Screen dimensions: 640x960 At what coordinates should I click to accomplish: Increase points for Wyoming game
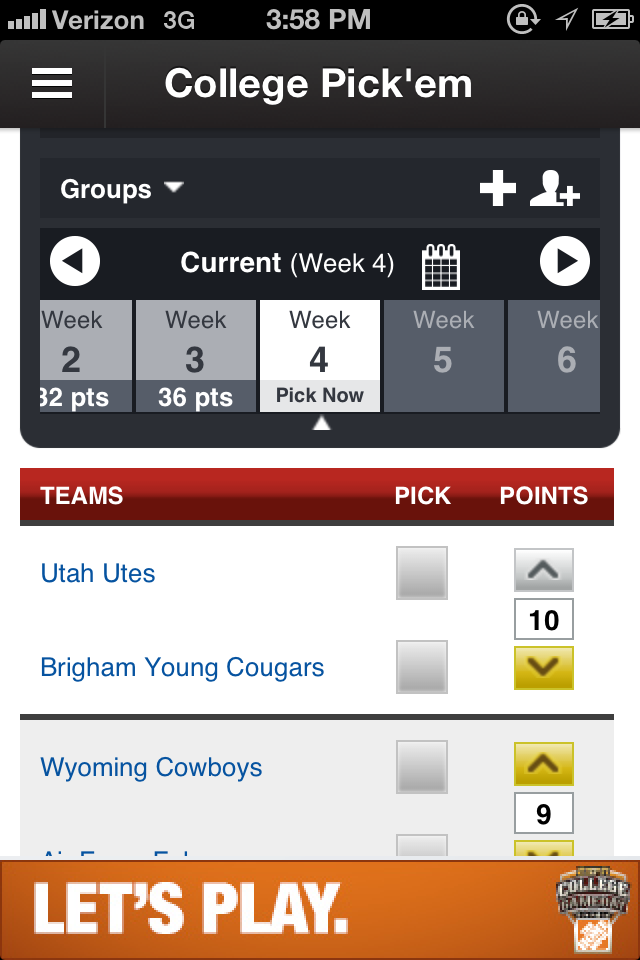pyautogui.click(x=543, y=765)
